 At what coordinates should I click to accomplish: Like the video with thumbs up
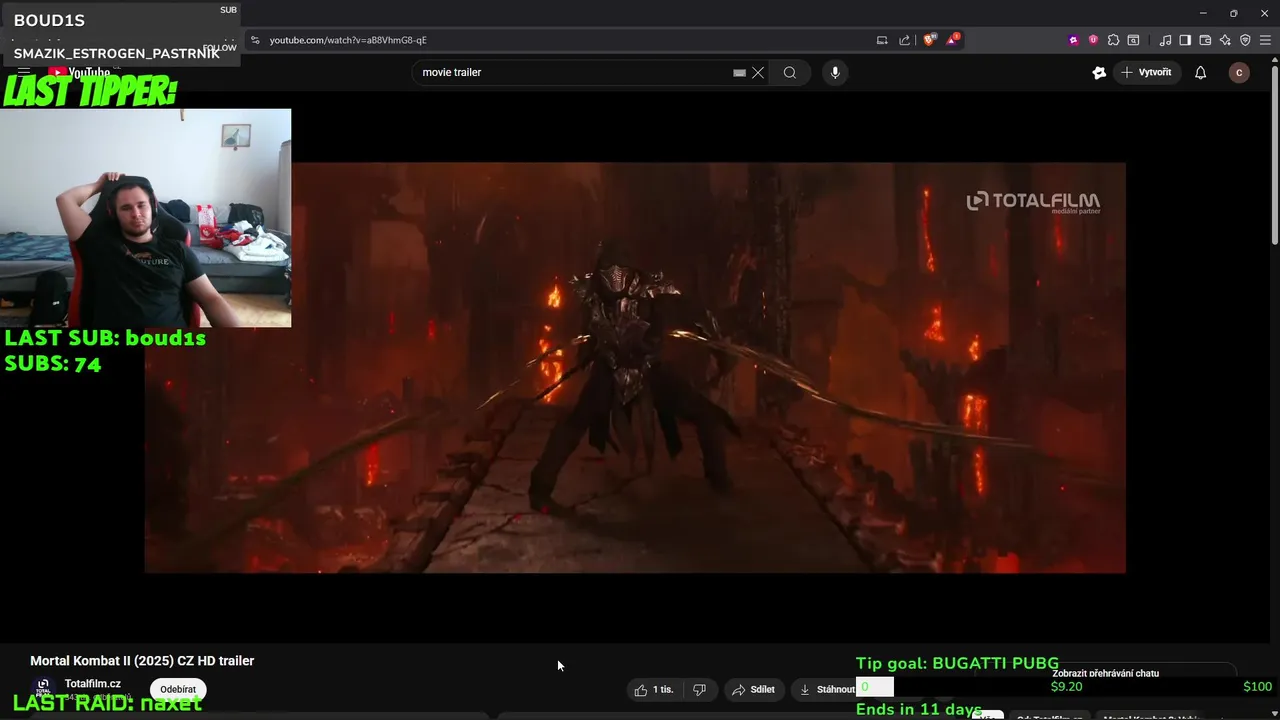[x=654, y=689]
